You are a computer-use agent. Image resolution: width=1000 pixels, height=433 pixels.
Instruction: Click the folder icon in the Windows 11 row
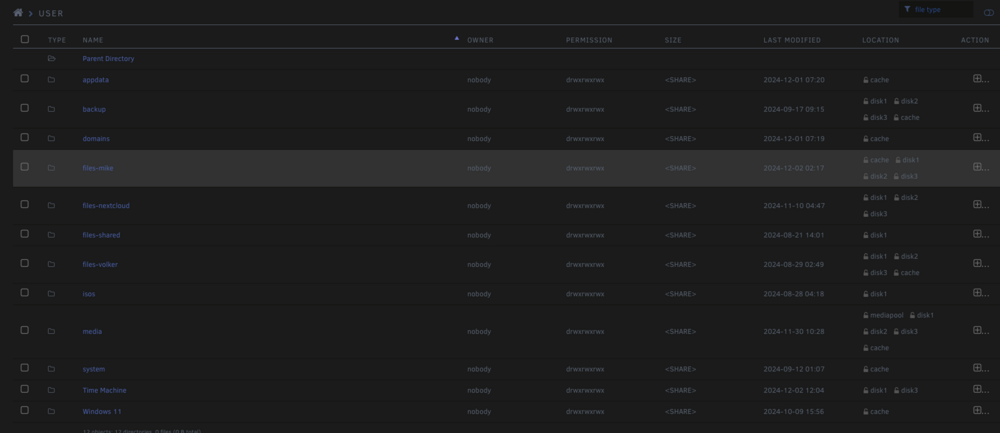coord(51,412)
